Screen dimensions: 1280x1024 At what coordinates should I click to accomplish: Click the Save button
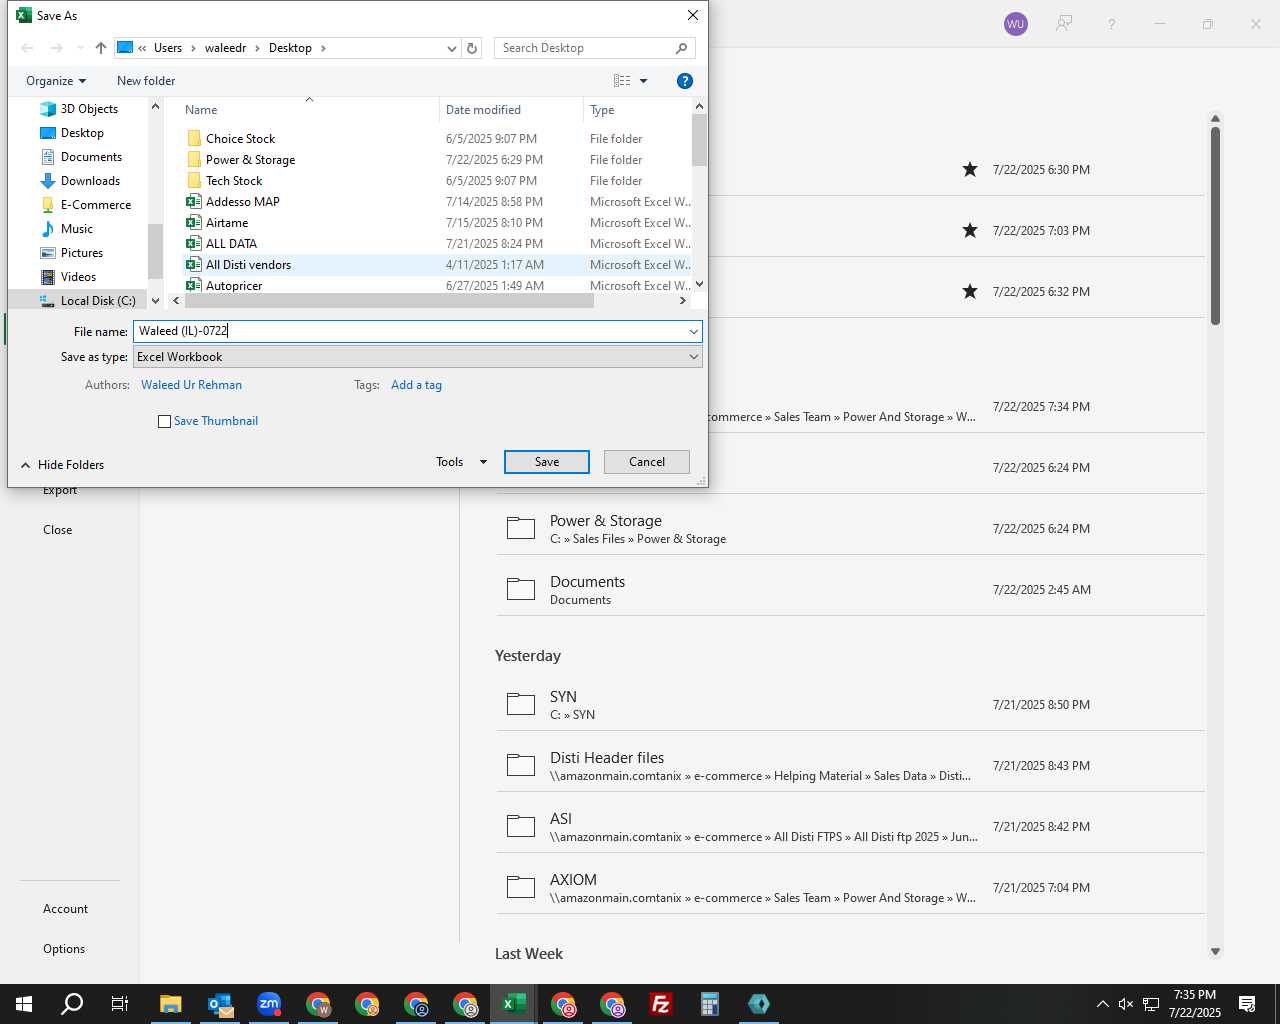pos(547,462)
